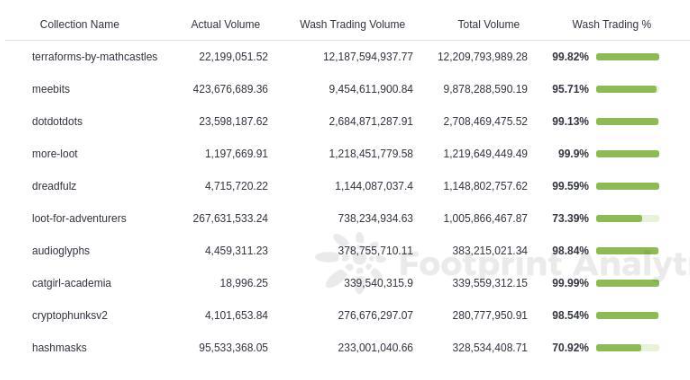Click the 95.71% progress bar for meebits
690x380 pixels.
(x=628, y=89)
